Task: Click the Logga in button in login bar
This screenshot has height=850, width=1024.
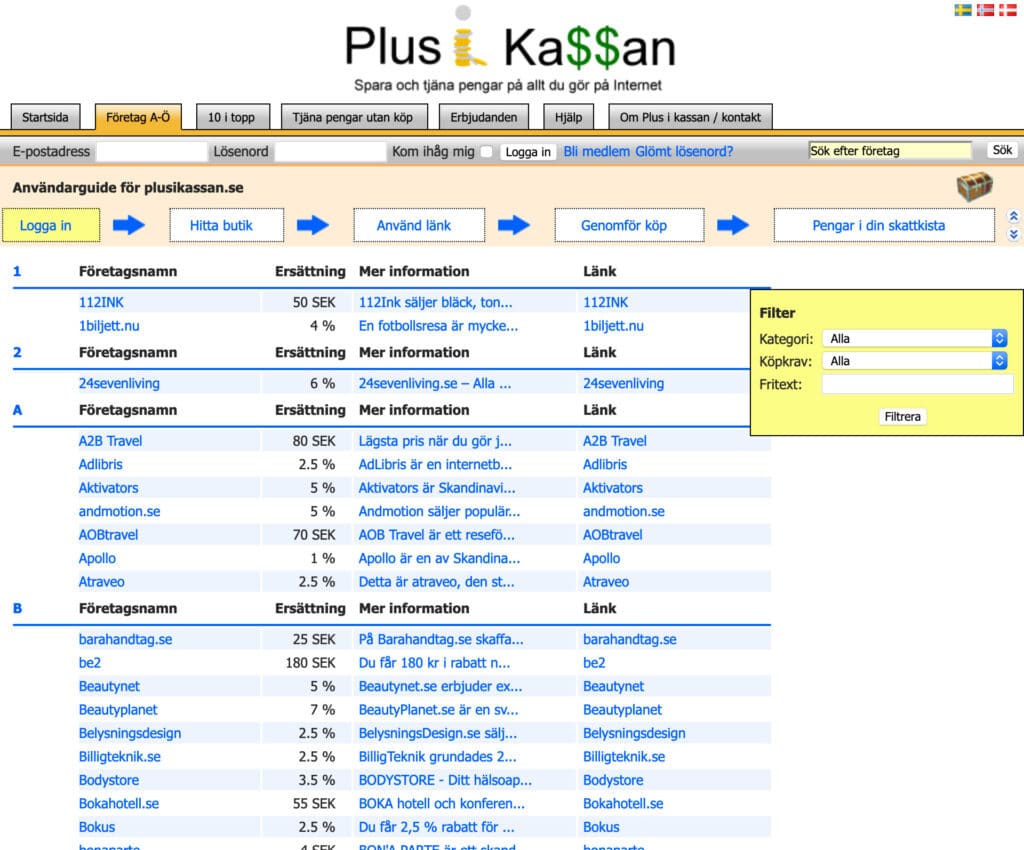Action: pos(528,152)
